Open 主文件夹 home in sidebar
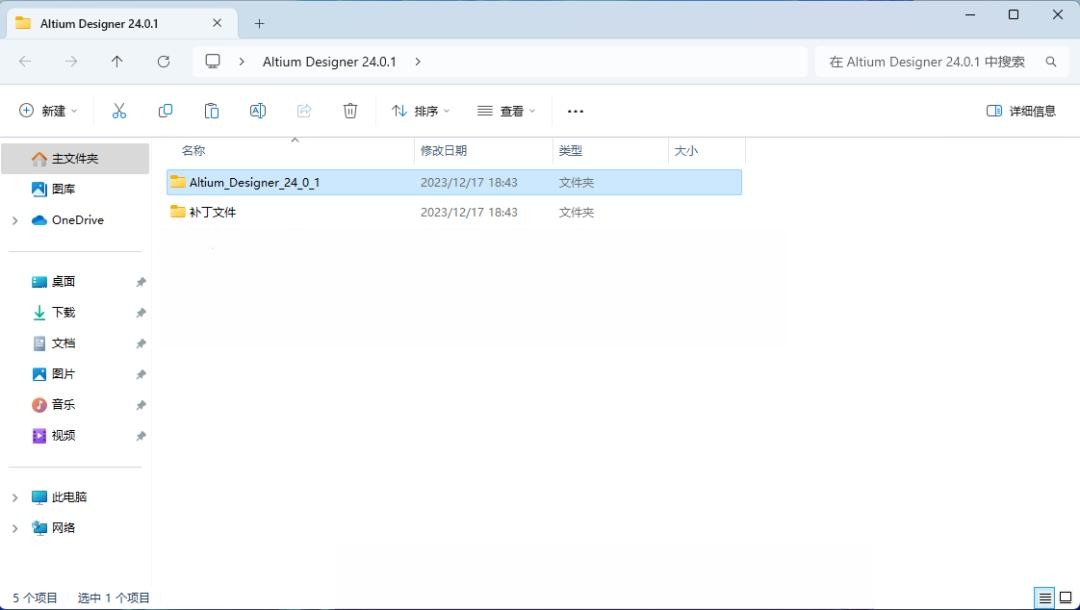This screenshot has width=1080, height=610. [75, 158]
